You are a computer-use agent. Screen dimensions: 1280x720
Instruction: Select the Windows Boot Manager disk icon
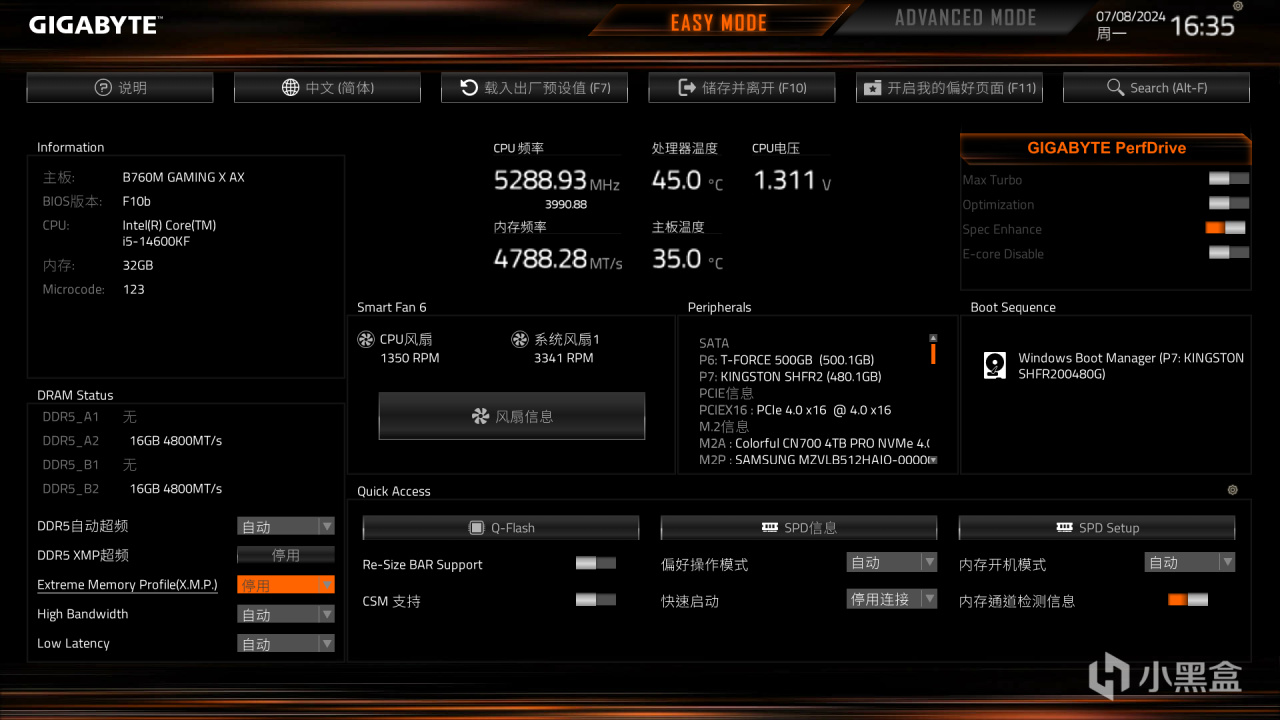point(994,365)
